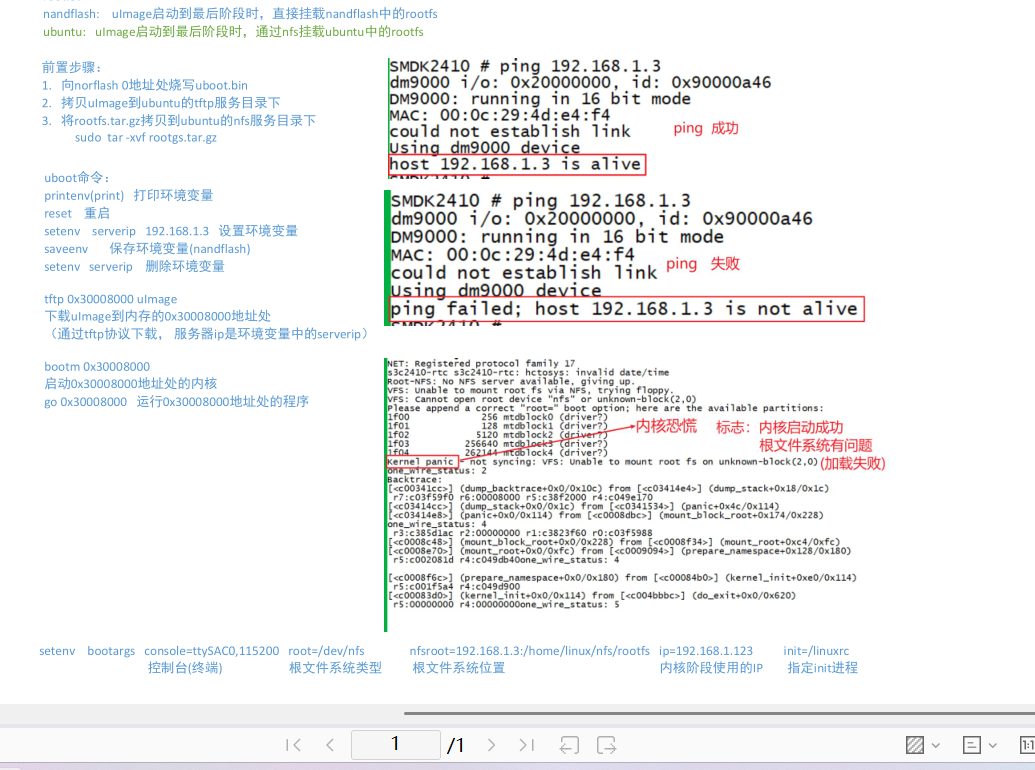This screenshot has width=1035, height=770.
Task: Open the background pattern dropdown arrow
Action: point(935,746)
